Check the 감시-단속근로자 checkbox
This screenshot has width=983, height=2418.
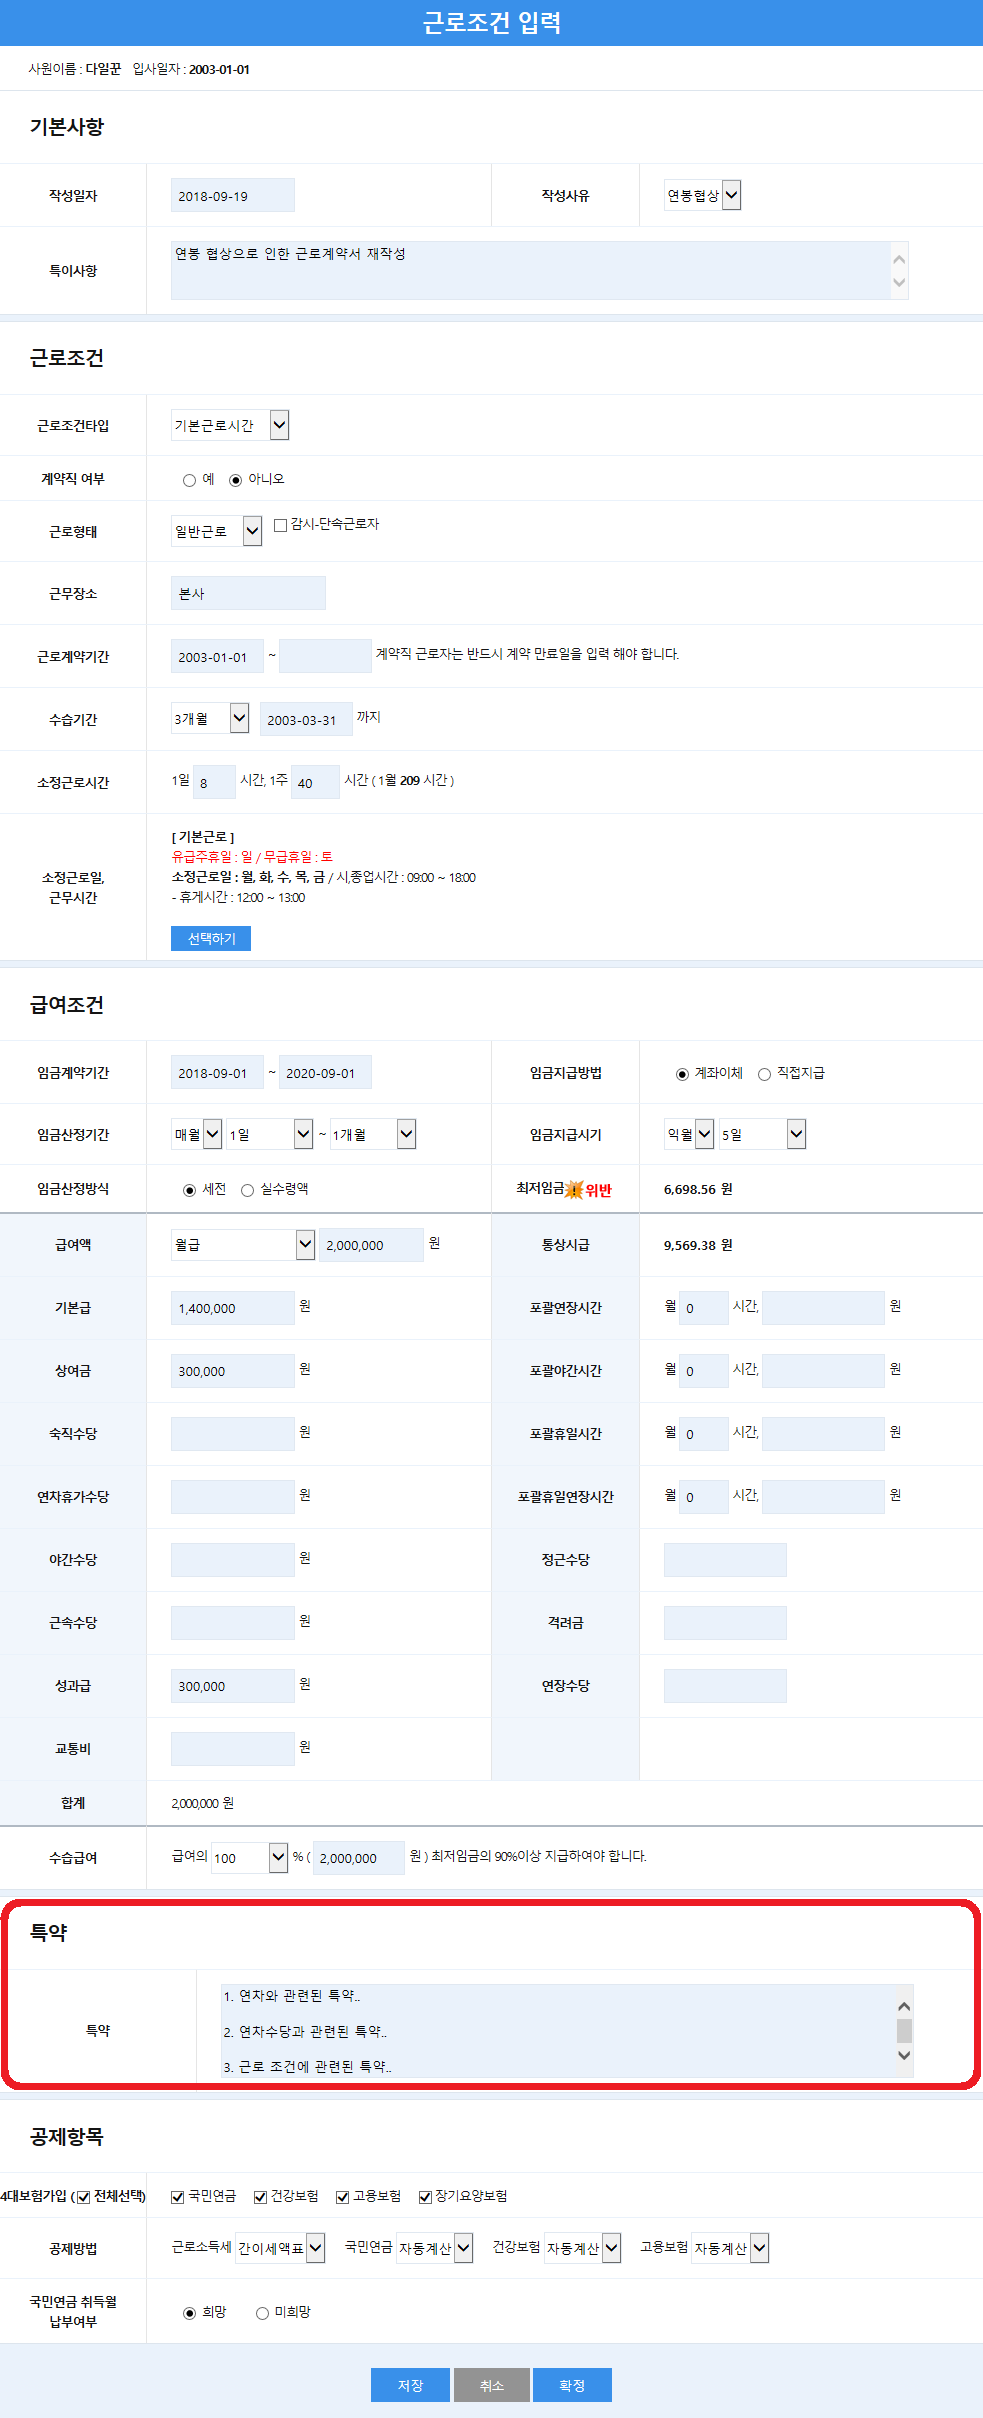[x=281, y=525]
